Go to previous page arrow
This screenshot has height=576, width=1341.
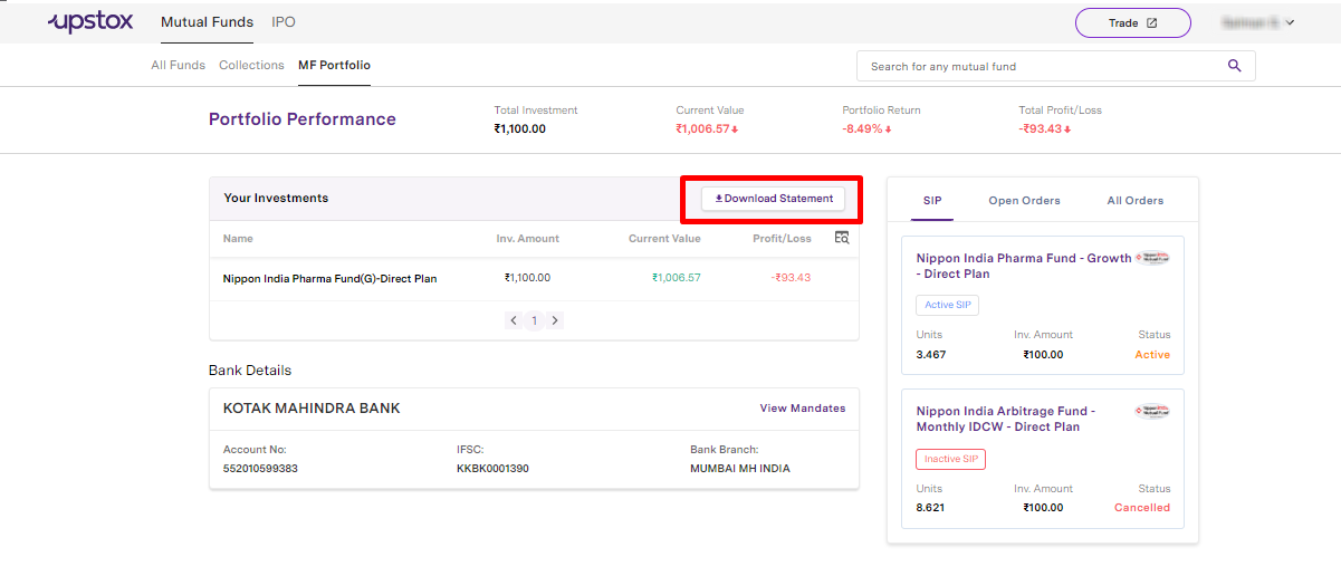click(514, 321)
